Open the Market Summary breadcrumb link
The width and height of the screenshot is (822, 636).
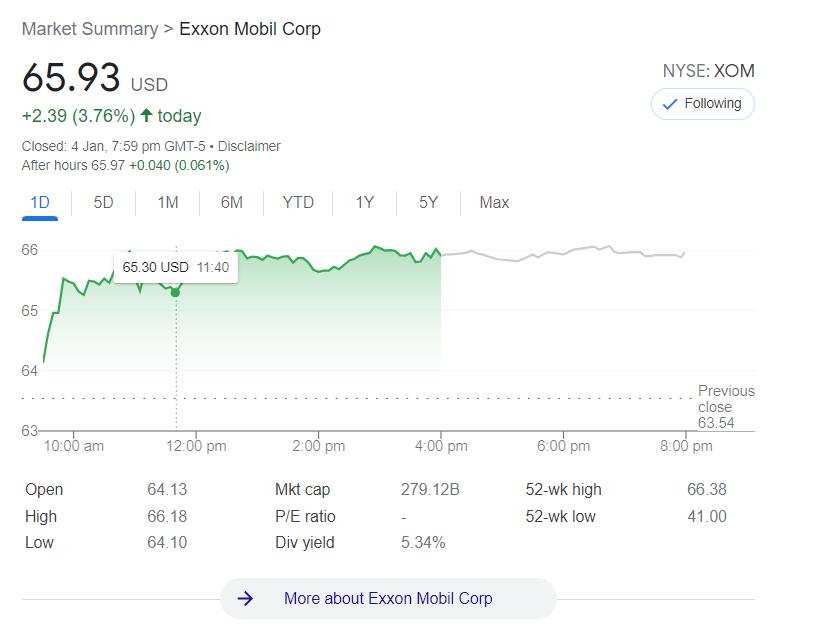click(x=90, y=29)
